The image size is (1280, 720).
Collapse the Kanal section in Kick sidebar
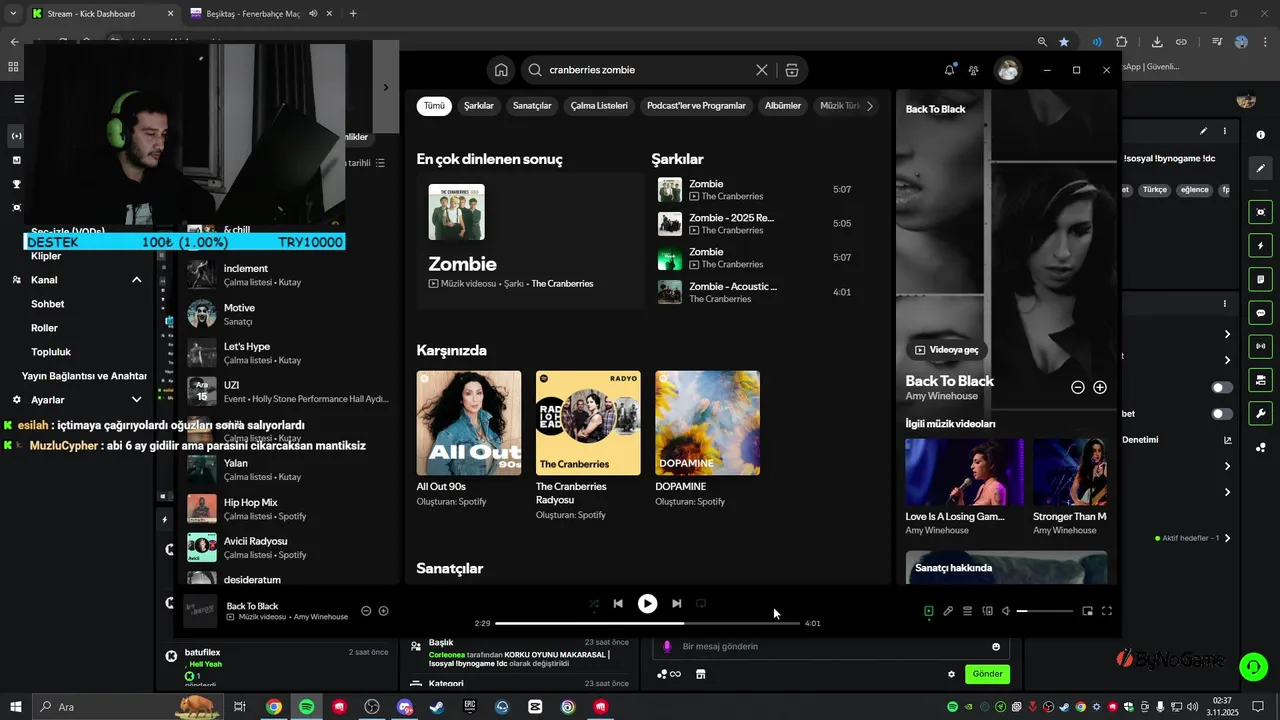coord(137,280)
